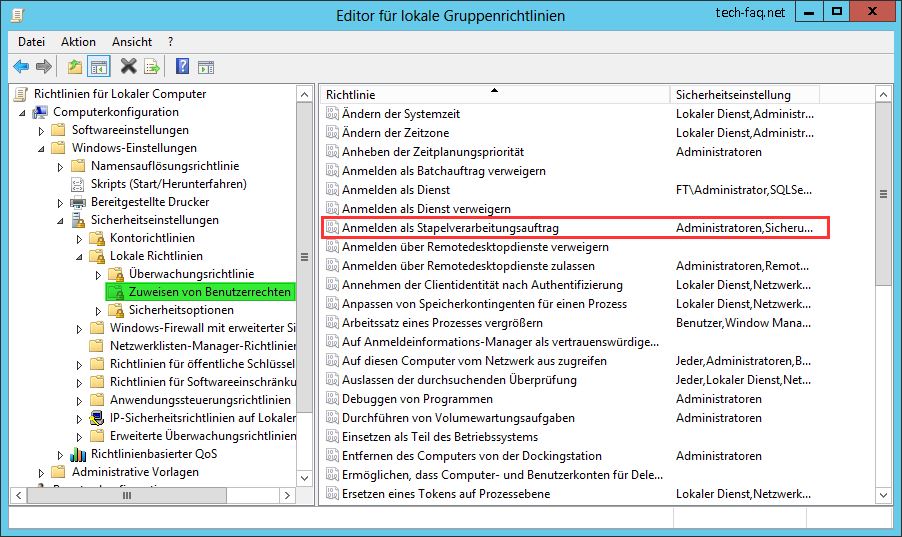Select the Netzwerklisten-Manager-Richtlinien tree item
902x537 pixels.
[203, 346]
